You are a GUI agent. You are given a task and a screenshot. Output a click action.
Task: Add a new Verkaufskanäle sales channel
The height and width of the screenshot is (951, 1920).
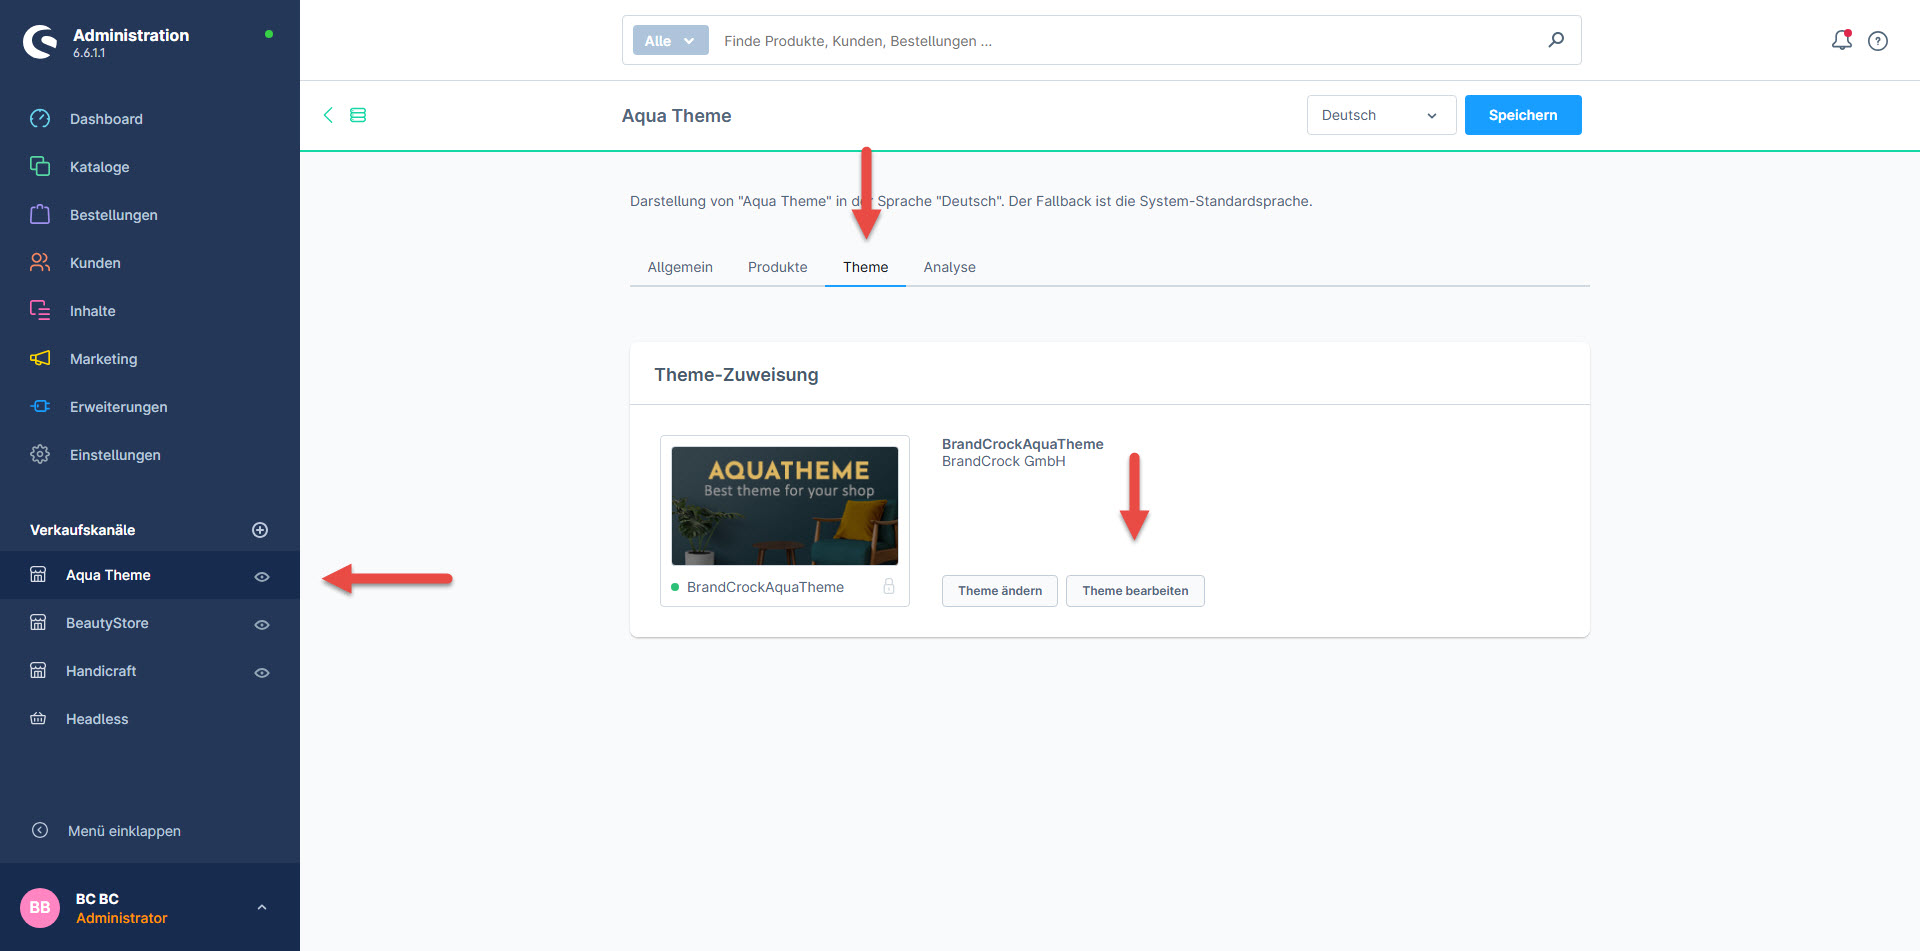260,530
